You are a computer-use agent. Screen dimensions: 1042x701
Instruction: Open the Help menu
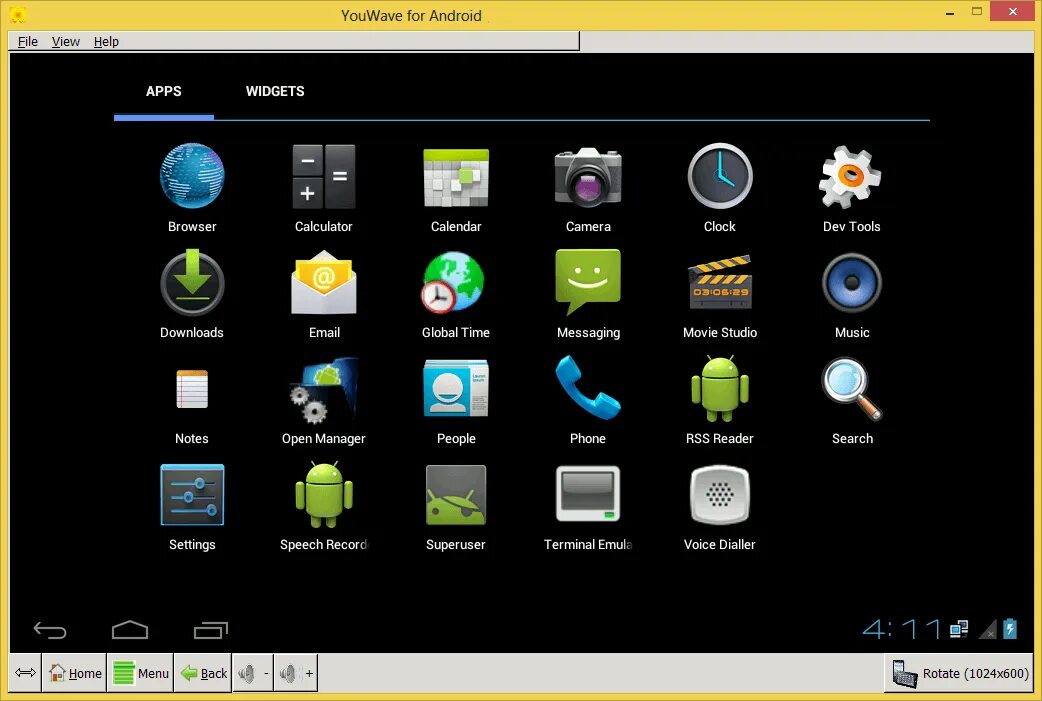click(x=106, y=41)
